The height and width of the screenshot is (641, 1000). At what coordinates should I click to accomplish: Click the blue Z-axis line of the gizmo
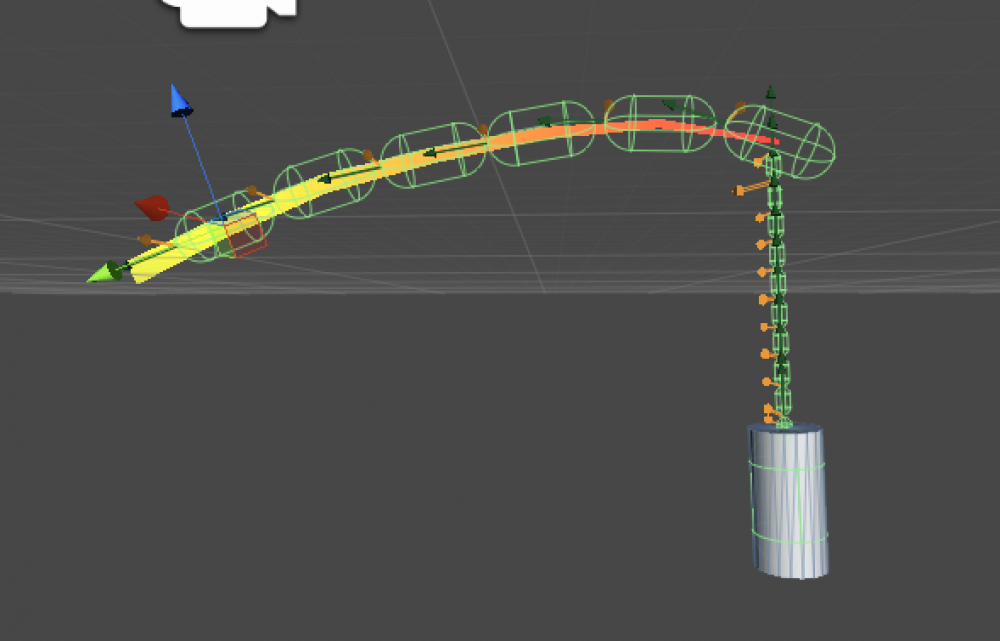(x=197, y=162)
